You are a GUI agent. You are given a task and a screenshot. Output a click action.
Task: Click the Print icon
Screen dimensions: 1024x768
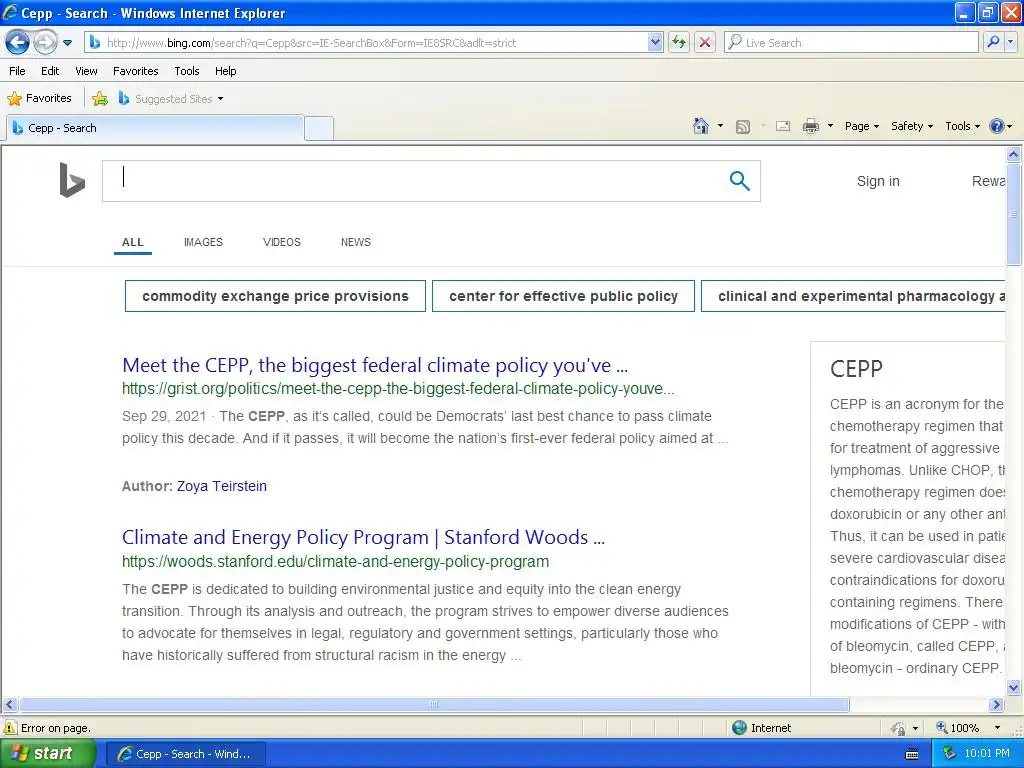pyautogui.click(x=810, y=126)
